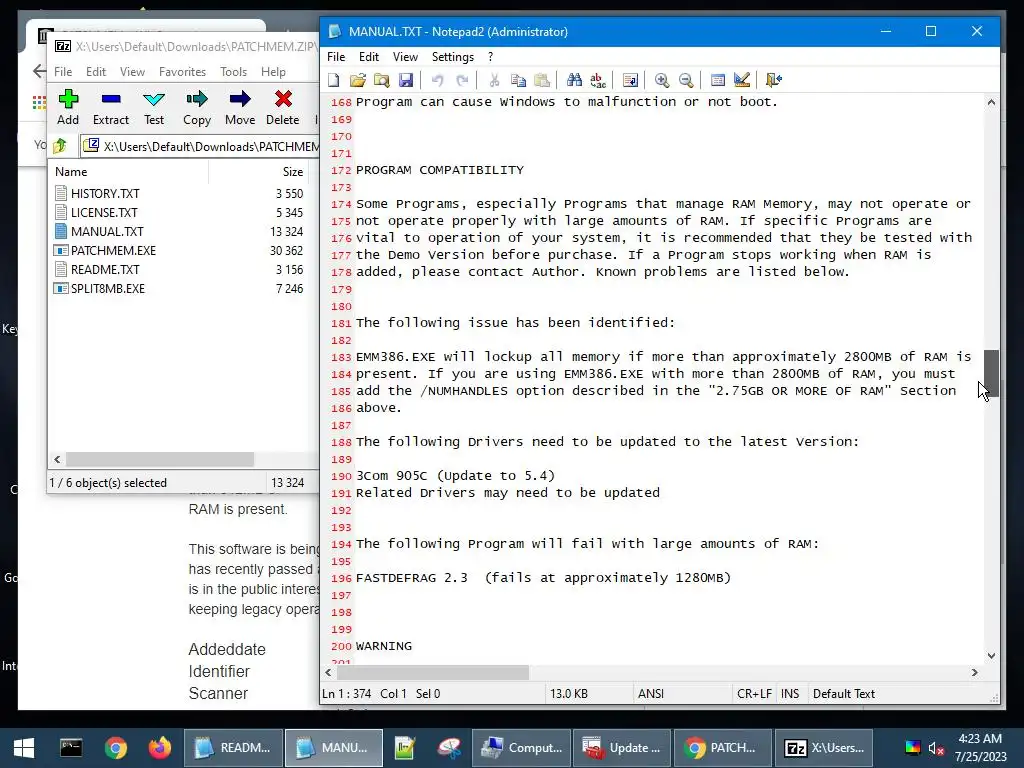Open the customize schemes ruler icon

[742, 80]
